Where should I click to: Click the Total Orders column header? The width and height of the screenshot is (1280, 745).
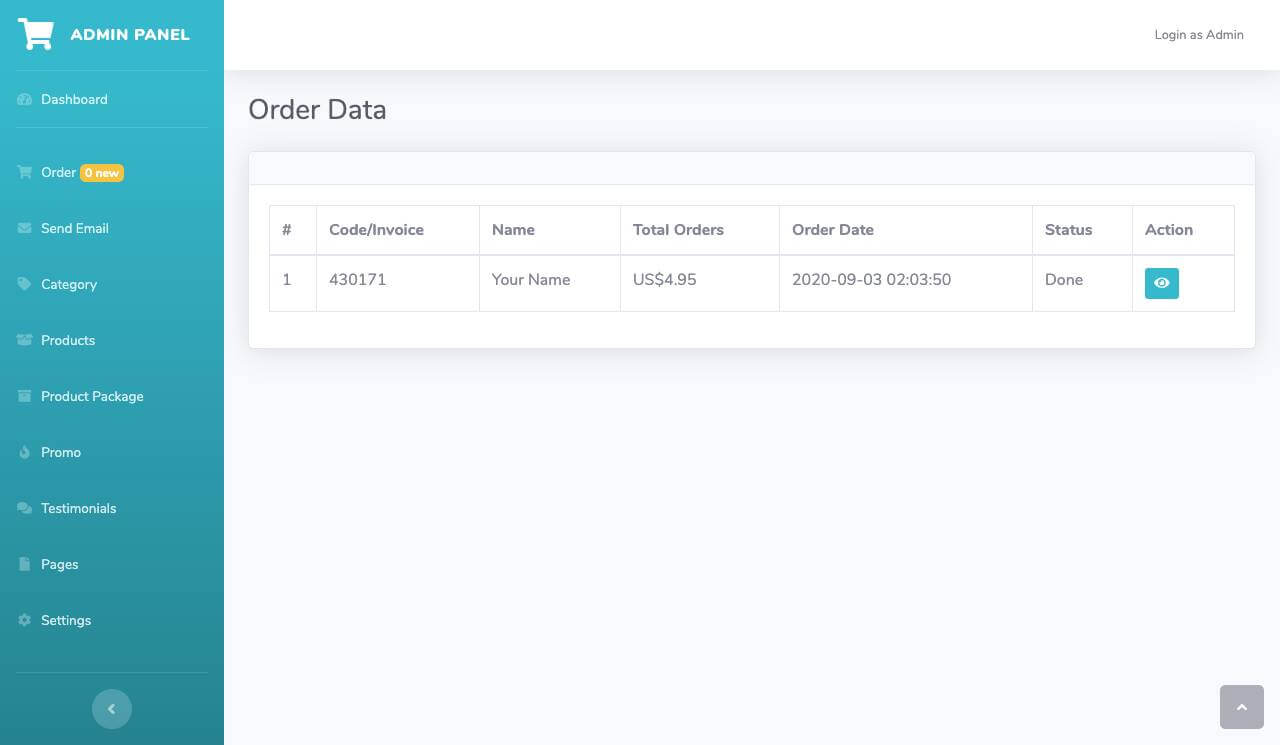pos(700,230)
